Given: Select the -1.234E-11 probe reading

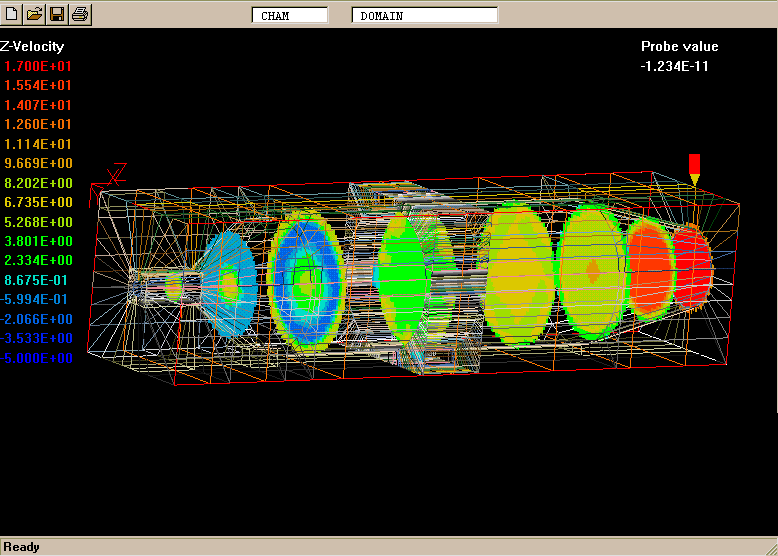Looking at the screenshot, I should (675, 66).
